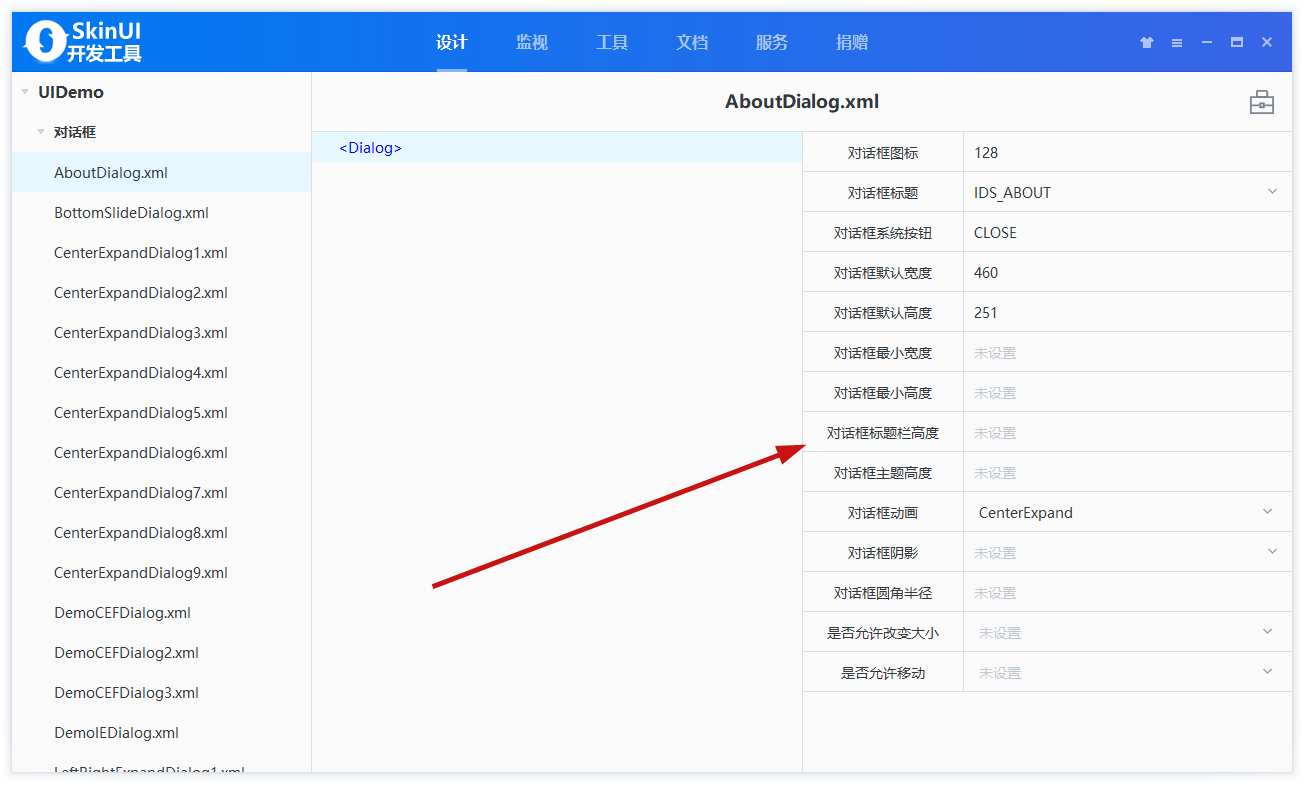Edit the 对话框默认宽度 field 460
This screenshot has width=1305, height=785.
1128,272
